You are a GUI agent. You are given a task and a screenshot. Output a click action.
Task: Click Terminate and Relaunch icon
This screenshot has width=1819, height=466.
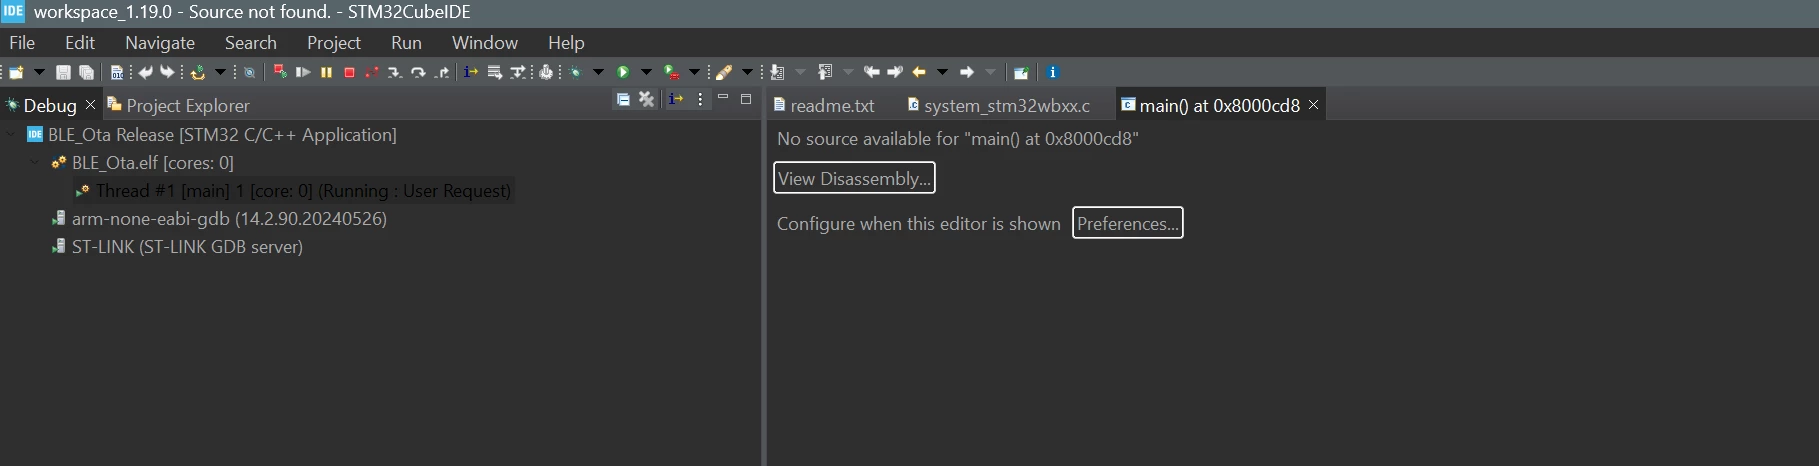click(x=280, y=72)
